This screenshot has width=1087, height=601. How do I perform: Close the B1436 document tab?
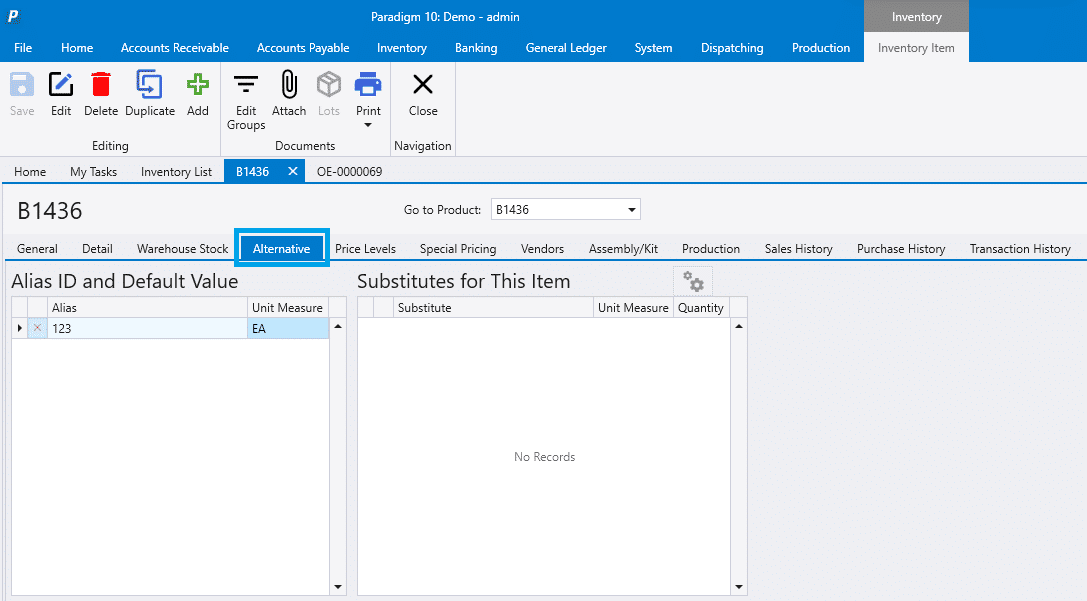[x=293, y=171]
